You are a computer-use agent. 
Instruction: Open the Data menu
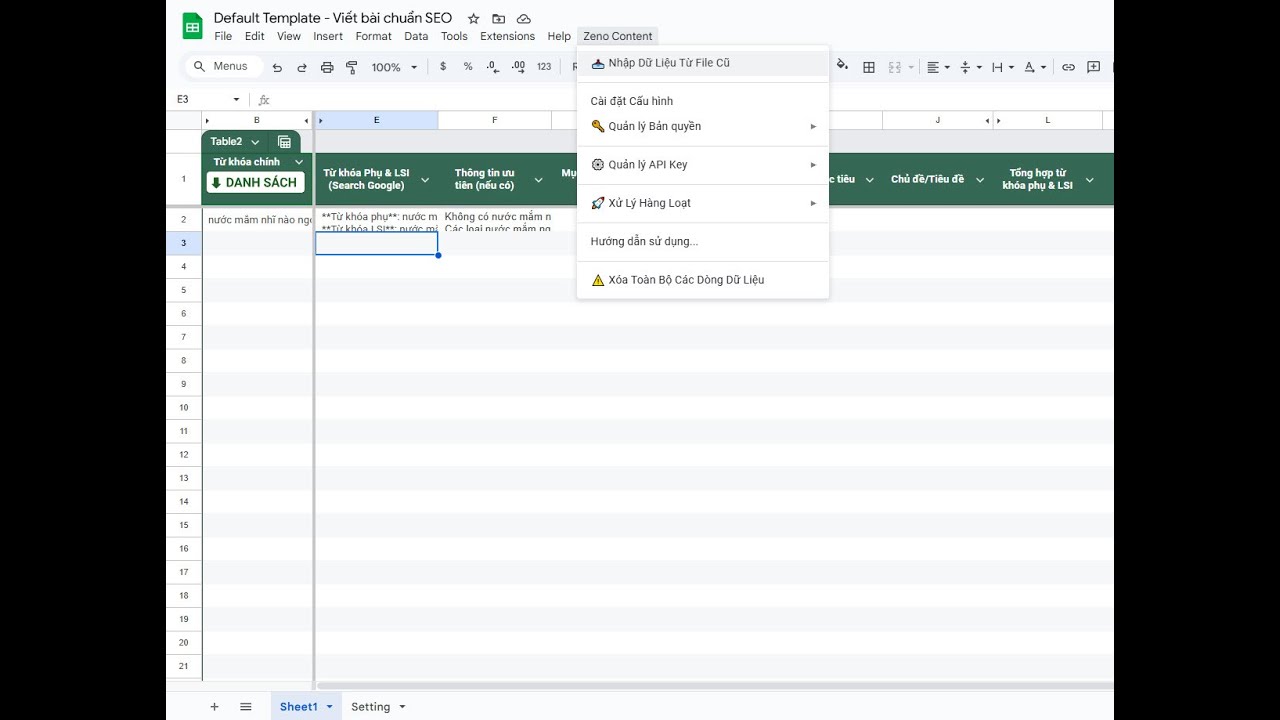point(416,36)
